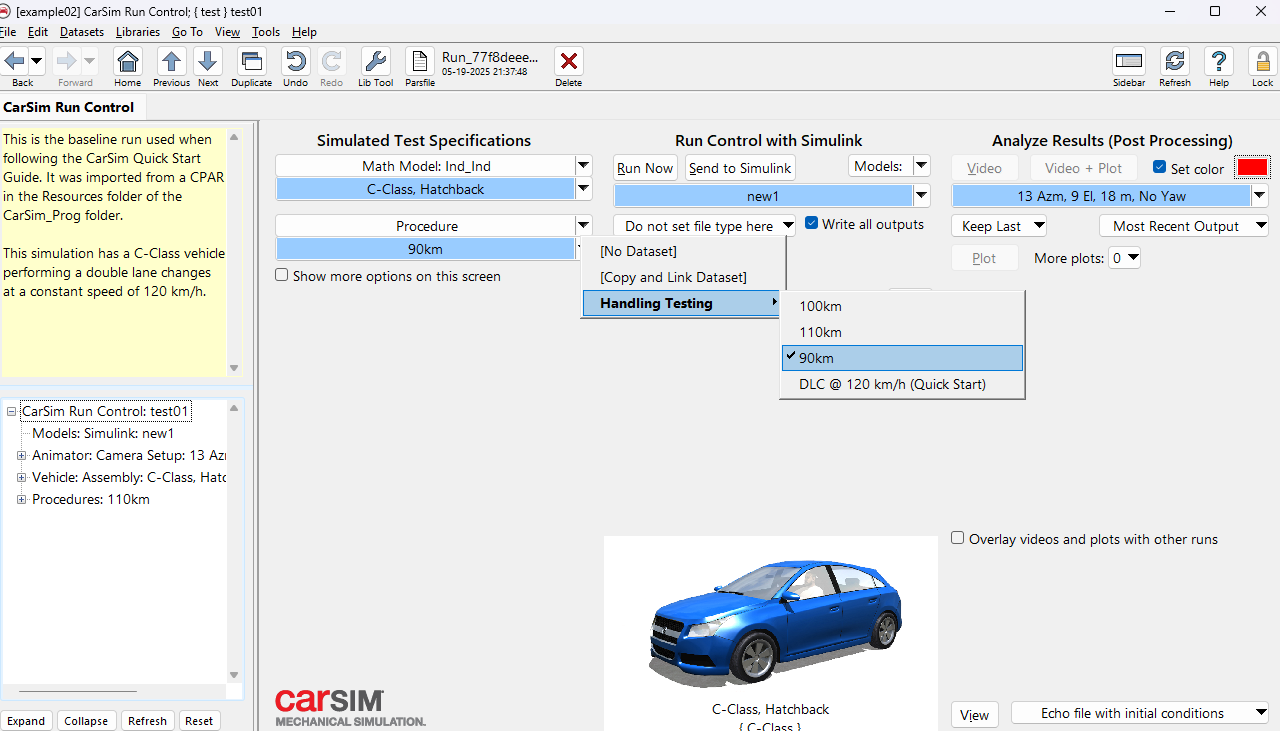Toggle the Sidebar icon
The width and height of the screenshot is (1280, 731).
coord(1129,60)
